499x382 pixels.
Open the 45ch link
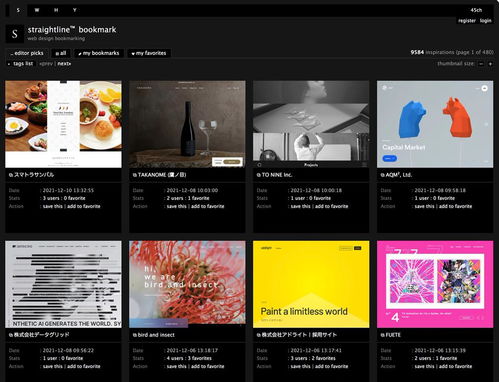point(476,10)
